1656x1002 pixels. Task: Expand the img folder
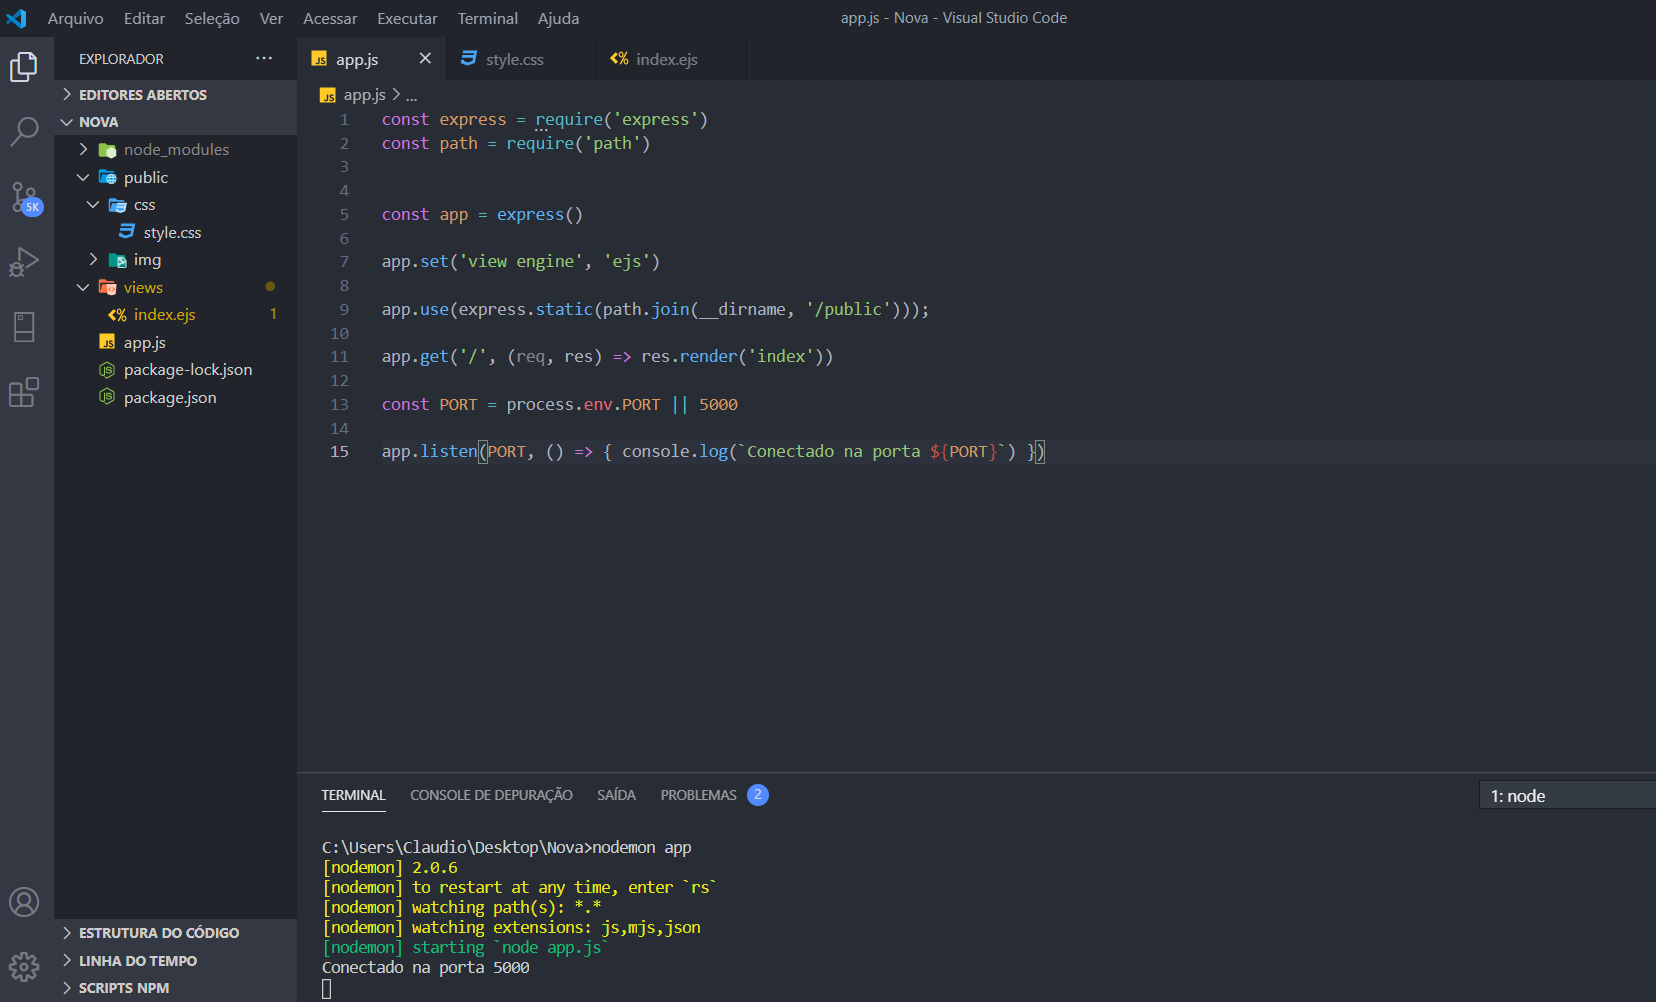pyautogui.click(x=176, y=260)
